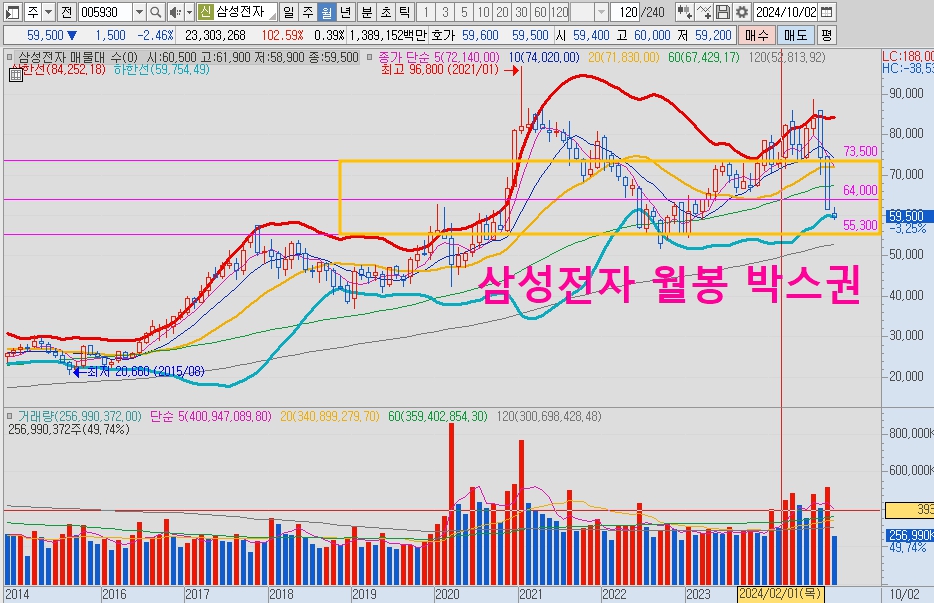The image size is (934, 603).
Task: Click the 2024/02/01(목) date marker
Action: point(780,593)
